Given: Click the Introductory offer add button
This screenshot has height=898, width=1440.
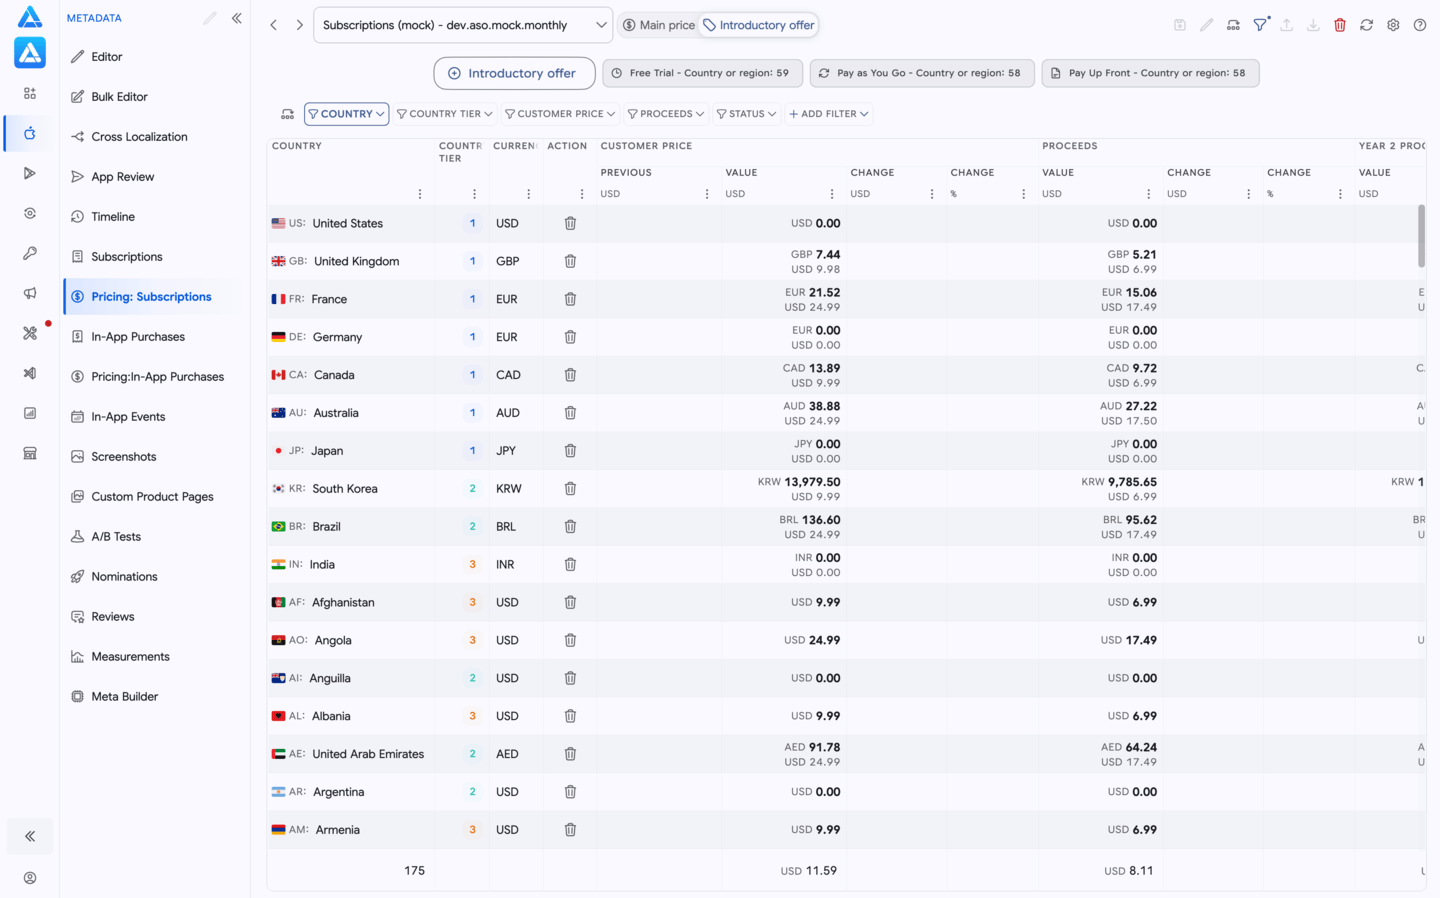Looking at the screenshot, I should point(514,73).
